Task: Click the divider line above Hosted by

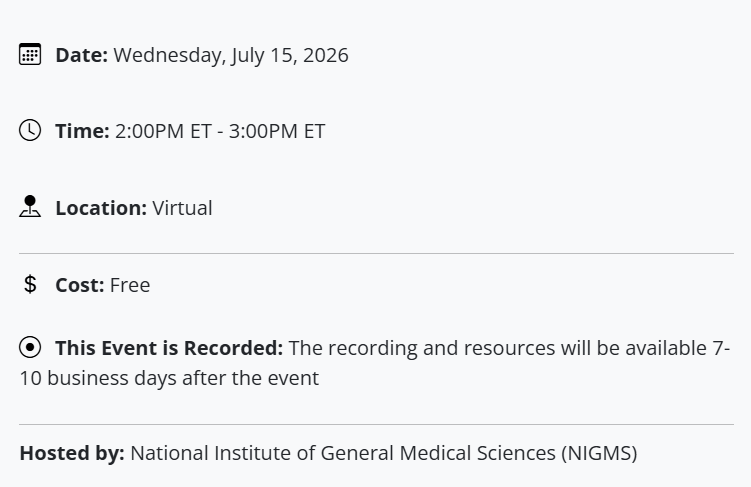Action: coord(376,424)
